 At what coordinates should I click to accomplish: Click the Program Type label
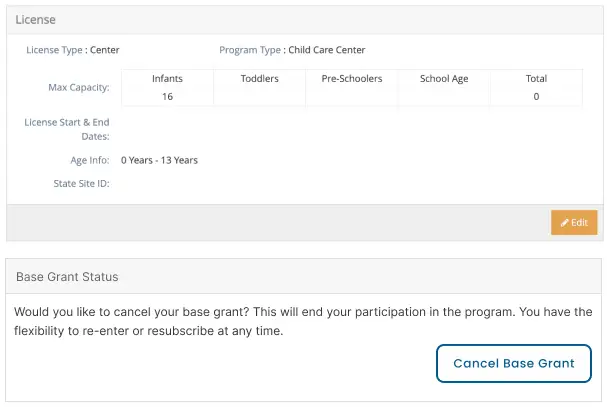tap(250, 50)
